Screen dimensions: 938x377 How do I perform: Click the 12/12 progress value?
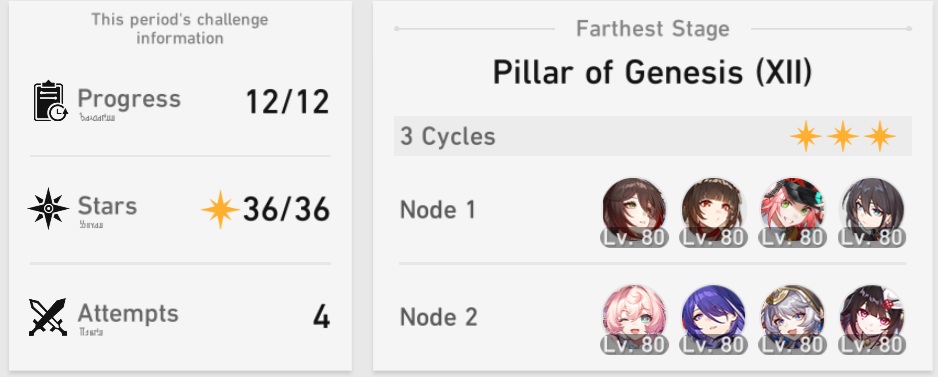tap(287, 102)
